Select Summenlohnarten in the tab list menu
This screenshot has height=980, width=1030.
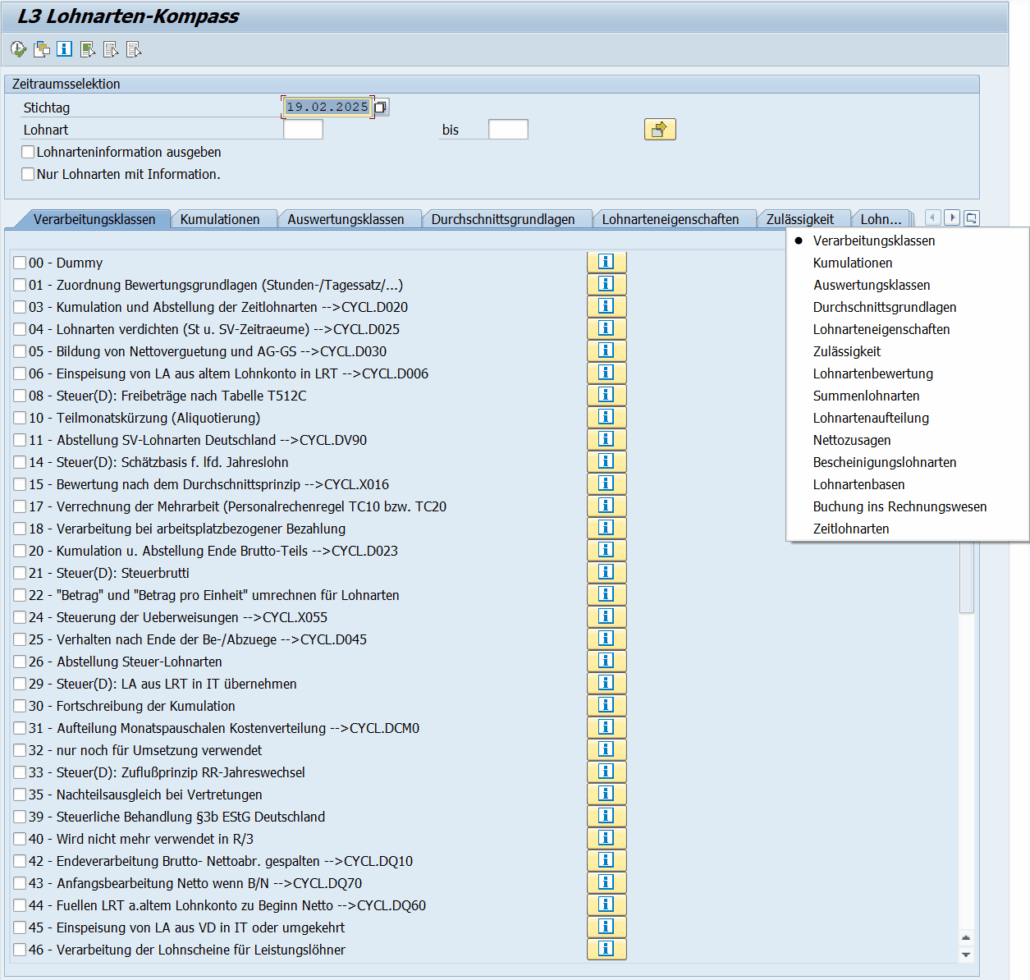866,395
